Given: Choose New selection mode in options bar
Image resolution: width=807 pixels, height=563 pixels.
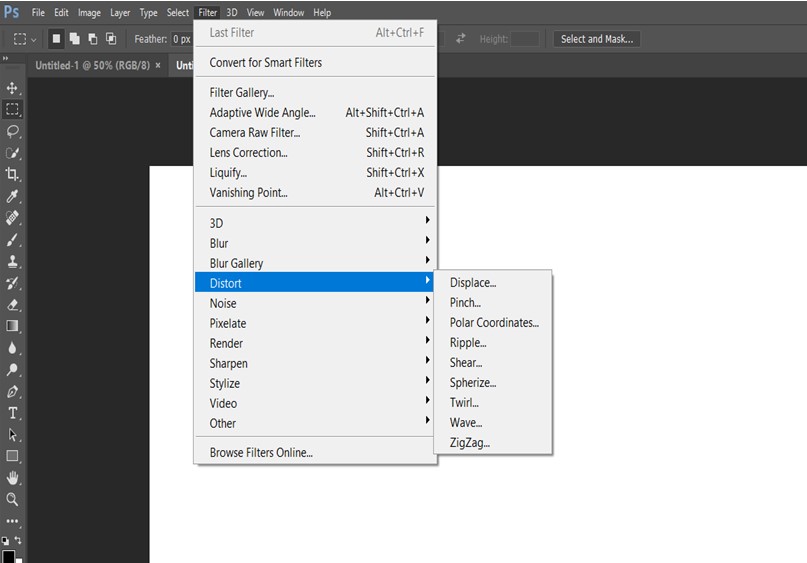Looking at the screenshot, I should coord(56,39).
